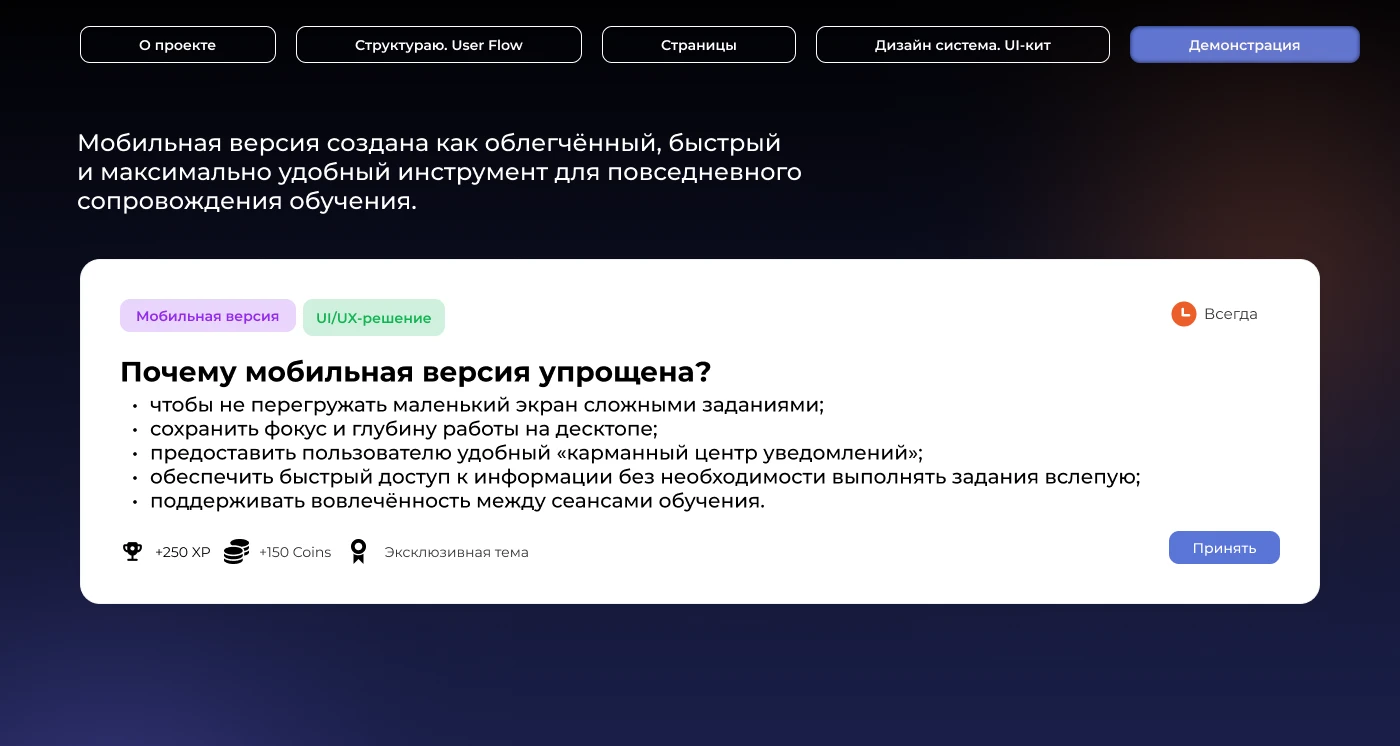Image resolution: width=1400 pixels, height=746 pixels.
Task: Select the white reward card
Action: (700, 430)
